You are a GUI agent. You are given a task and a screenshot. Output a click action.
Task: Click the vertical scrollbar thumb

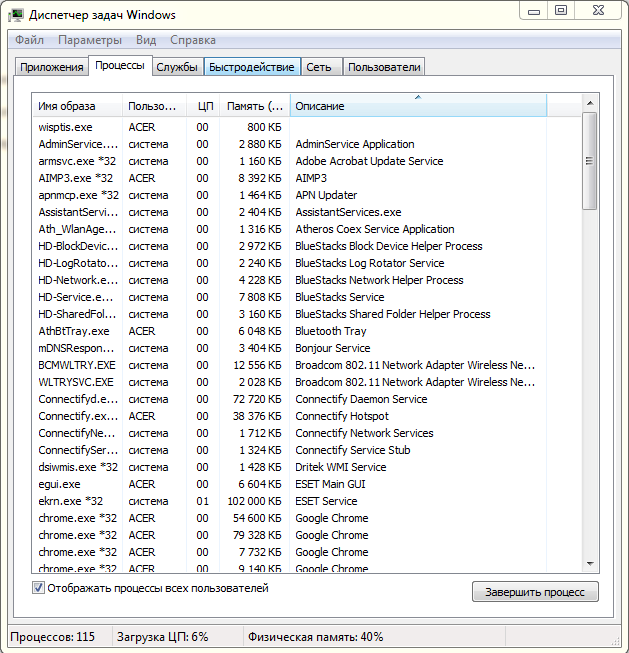click(x=590, y=161)
